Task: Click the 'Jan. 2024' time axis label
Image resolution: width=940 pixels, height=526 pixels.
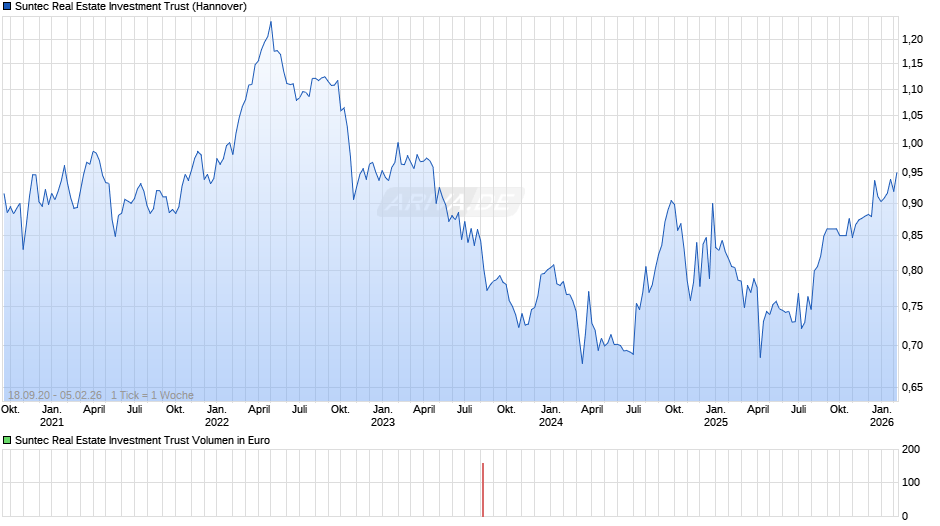Action: click(x=550, y=416)
